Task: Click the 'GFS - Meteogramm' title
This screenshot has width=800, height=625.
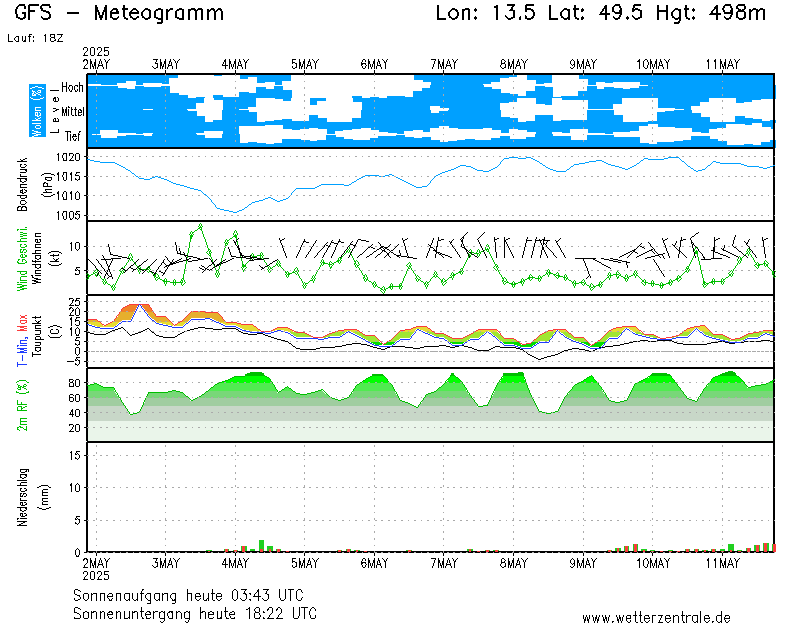Action: pyautogui.click(x=119, y=13)
